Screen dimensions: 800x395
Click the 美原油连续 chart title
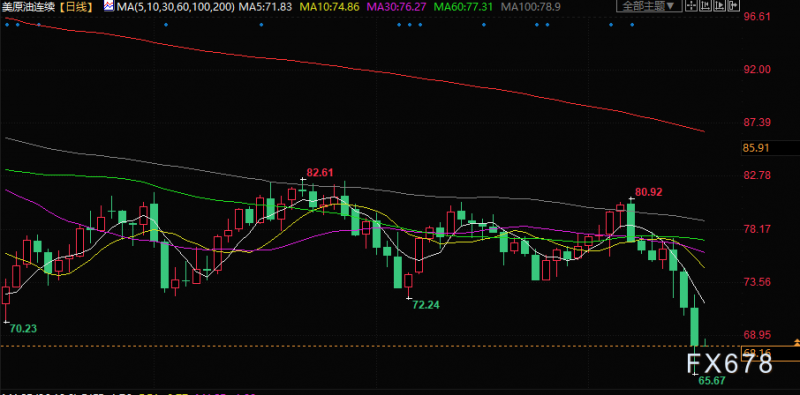tap(30, 7)
